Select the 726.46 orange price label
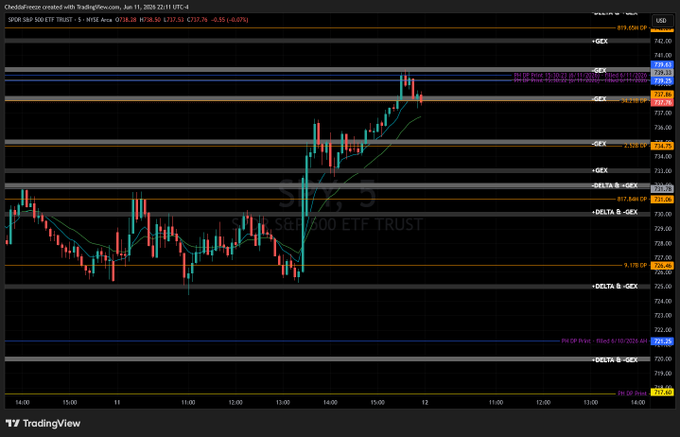Screen dimensions: 680x437 click(663, 265)
